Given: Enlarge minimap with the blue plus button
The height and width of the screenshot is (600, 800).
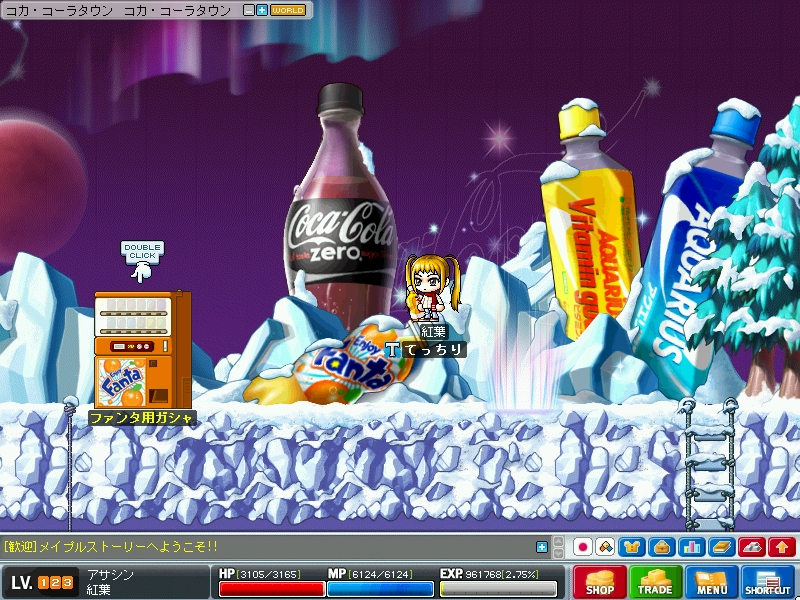Looking at the screenshot, I should tap(262, 10).
